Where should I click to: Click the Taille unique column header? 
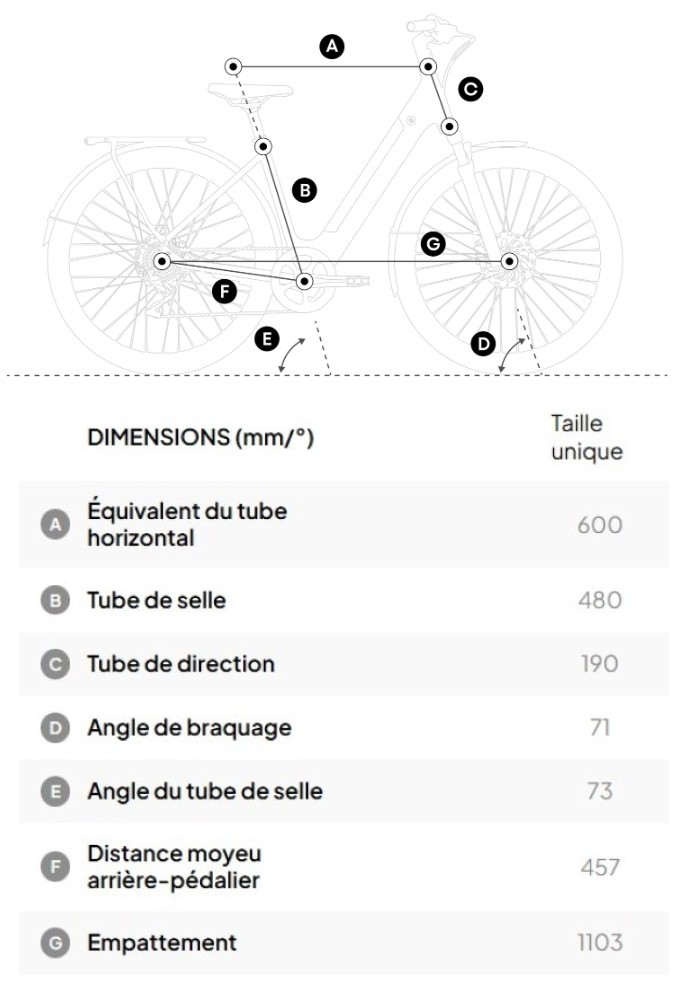(x=587, y=437)
